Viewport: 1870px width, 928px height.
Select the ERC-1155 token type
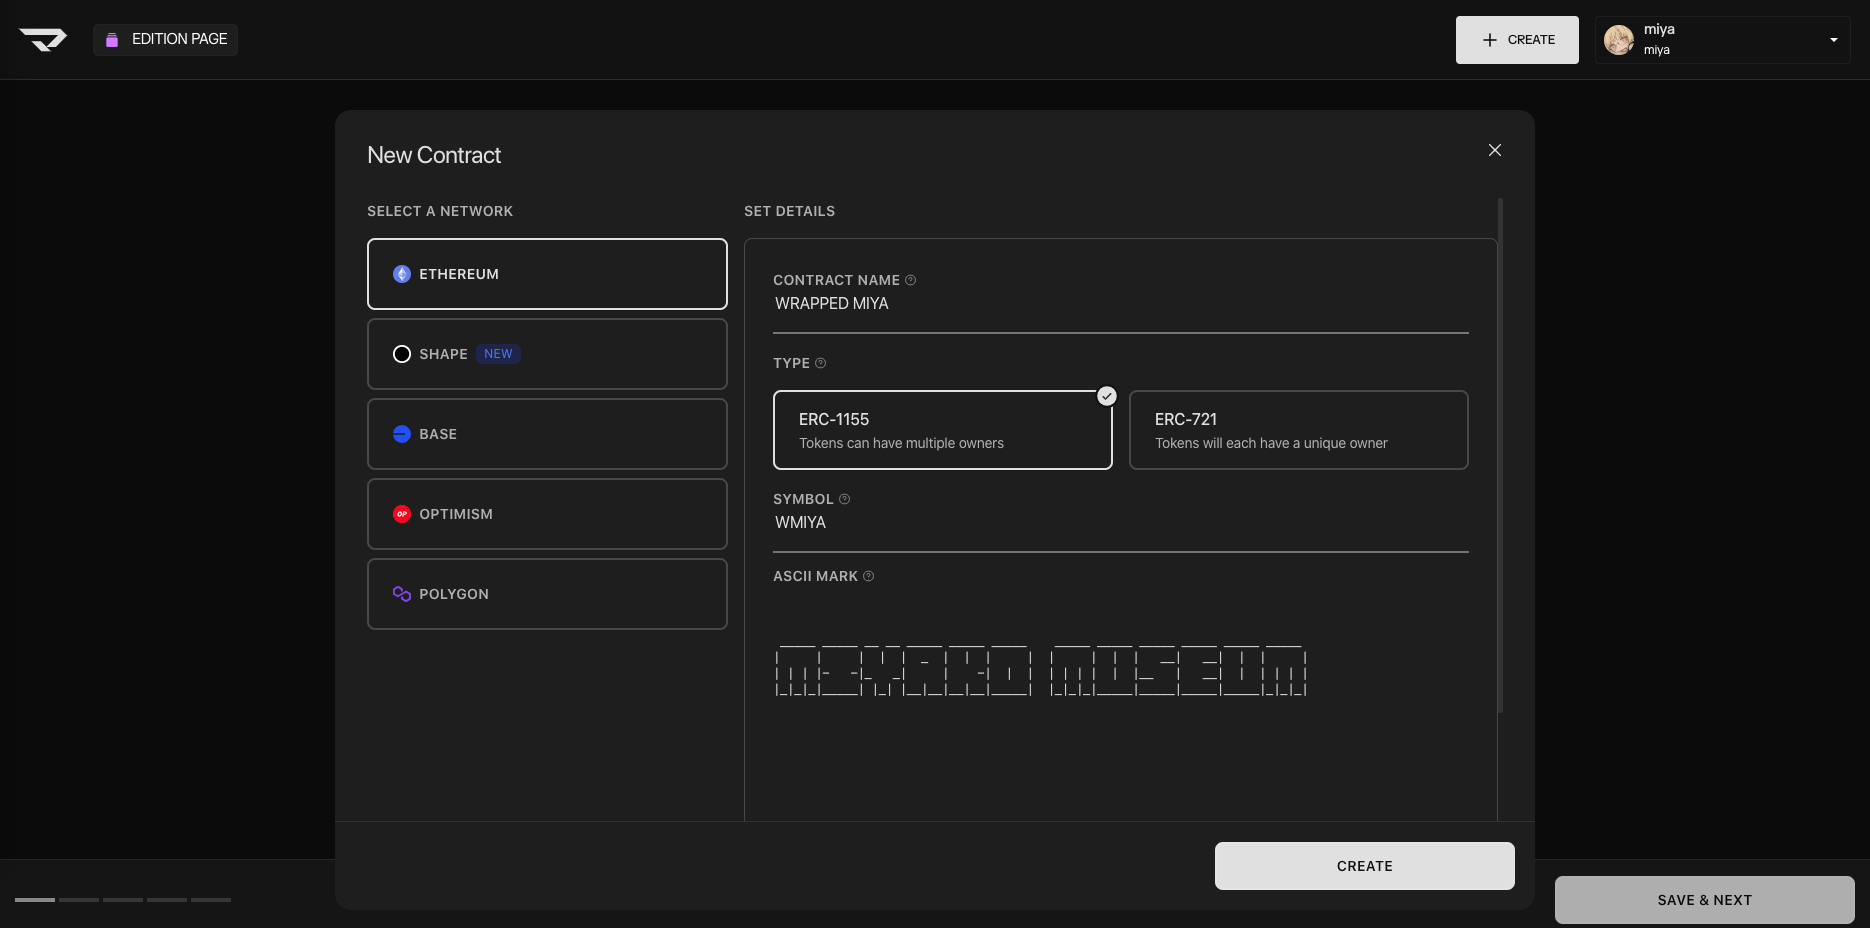click(x=942, y=430)
